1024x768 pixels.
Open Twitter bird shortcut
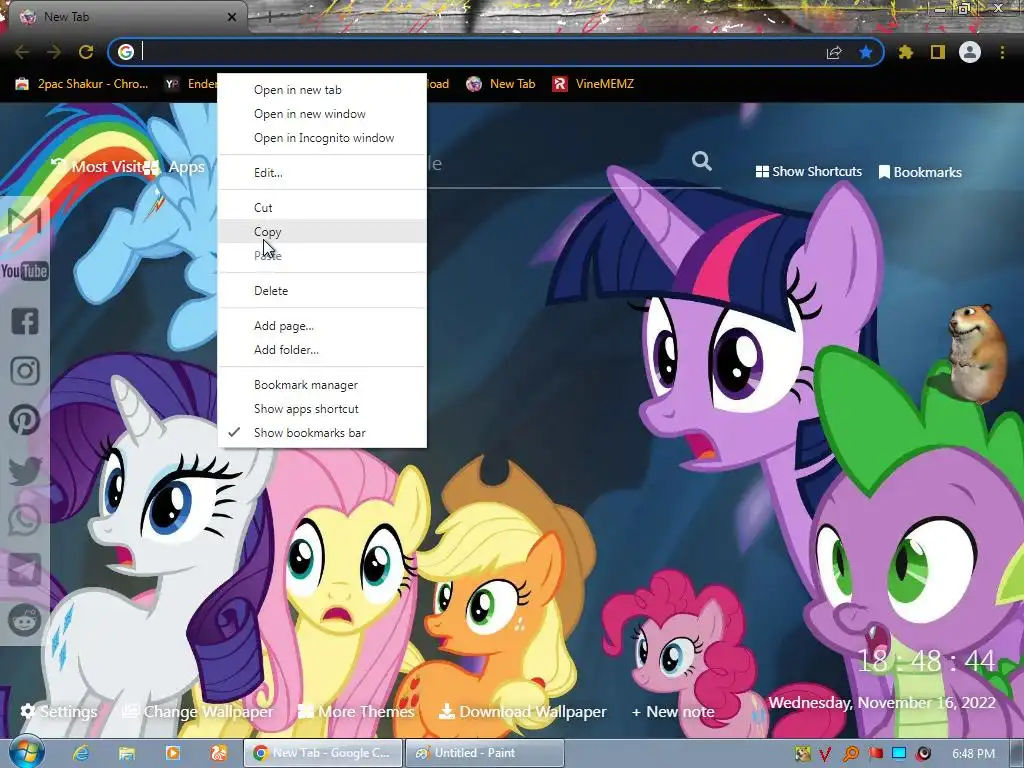[x=25, y=470]
